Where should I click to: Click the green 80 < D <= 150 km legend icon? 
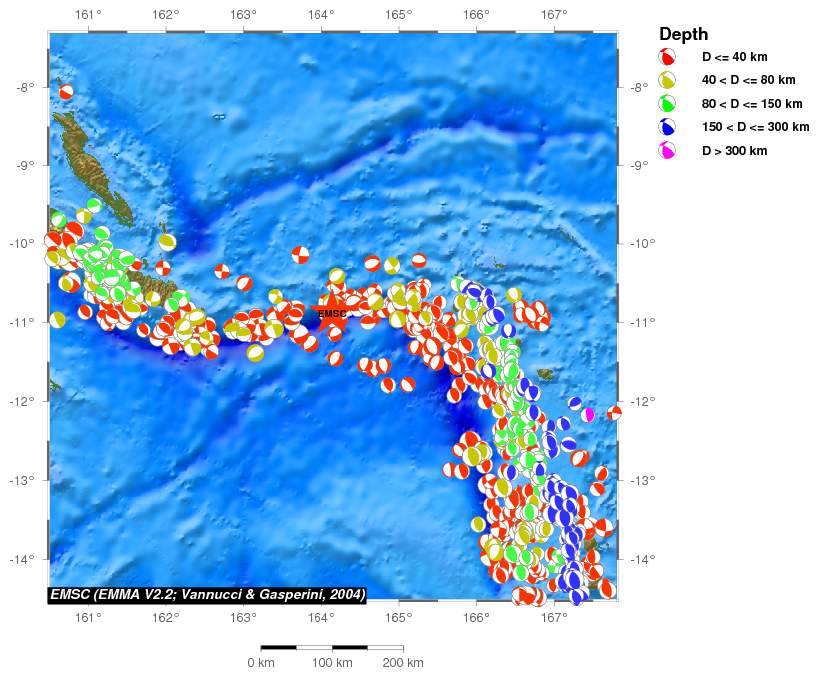tap(667, 104)
